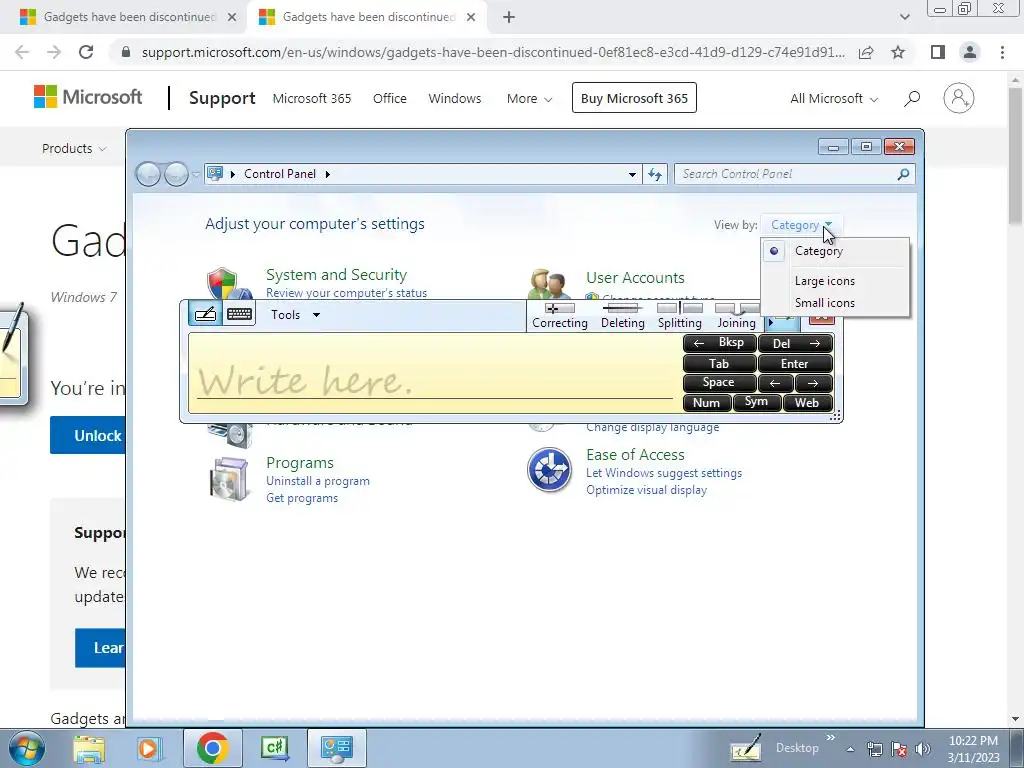Expand the More menu on Microsoft Support
The width and height of the screenshot is (1024, 768).
(530, 98)
